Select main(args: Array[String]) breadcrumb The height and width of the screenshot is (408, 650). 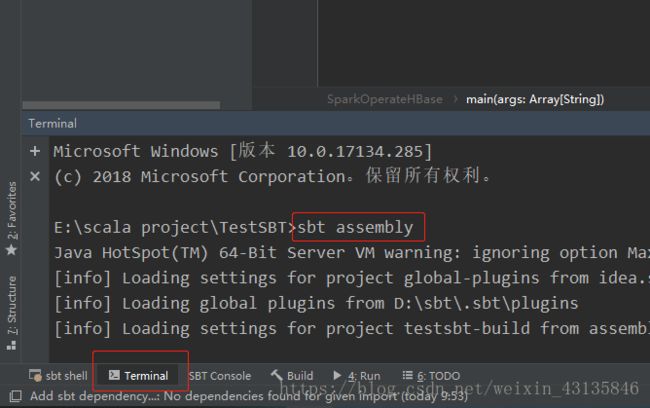[x=535, y=99]
